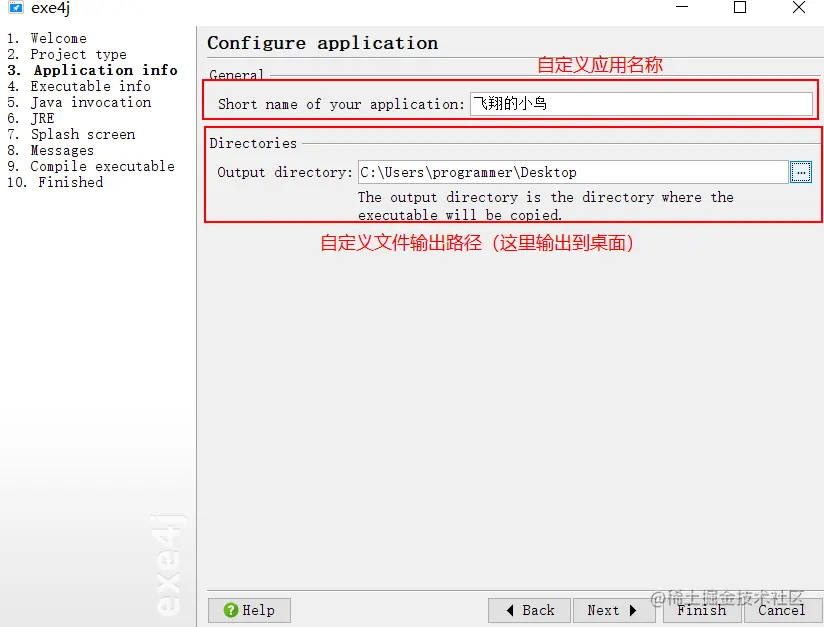The height and width of the screenshot is (627, 824).
Task: Go to step 9 Compile executable
Action: (x=91, y=166)
